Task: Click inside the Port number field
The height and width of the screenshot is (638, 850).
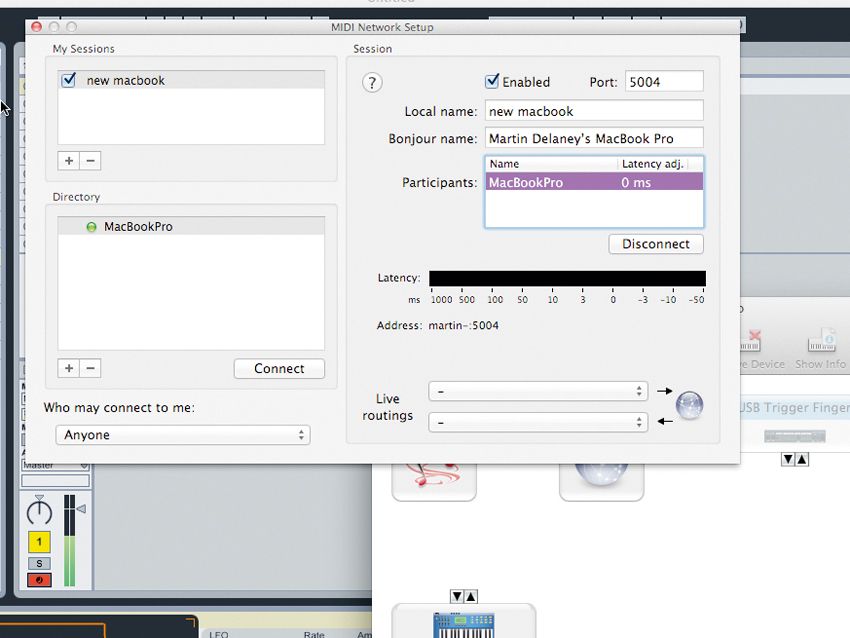Action: coord(662,81)
